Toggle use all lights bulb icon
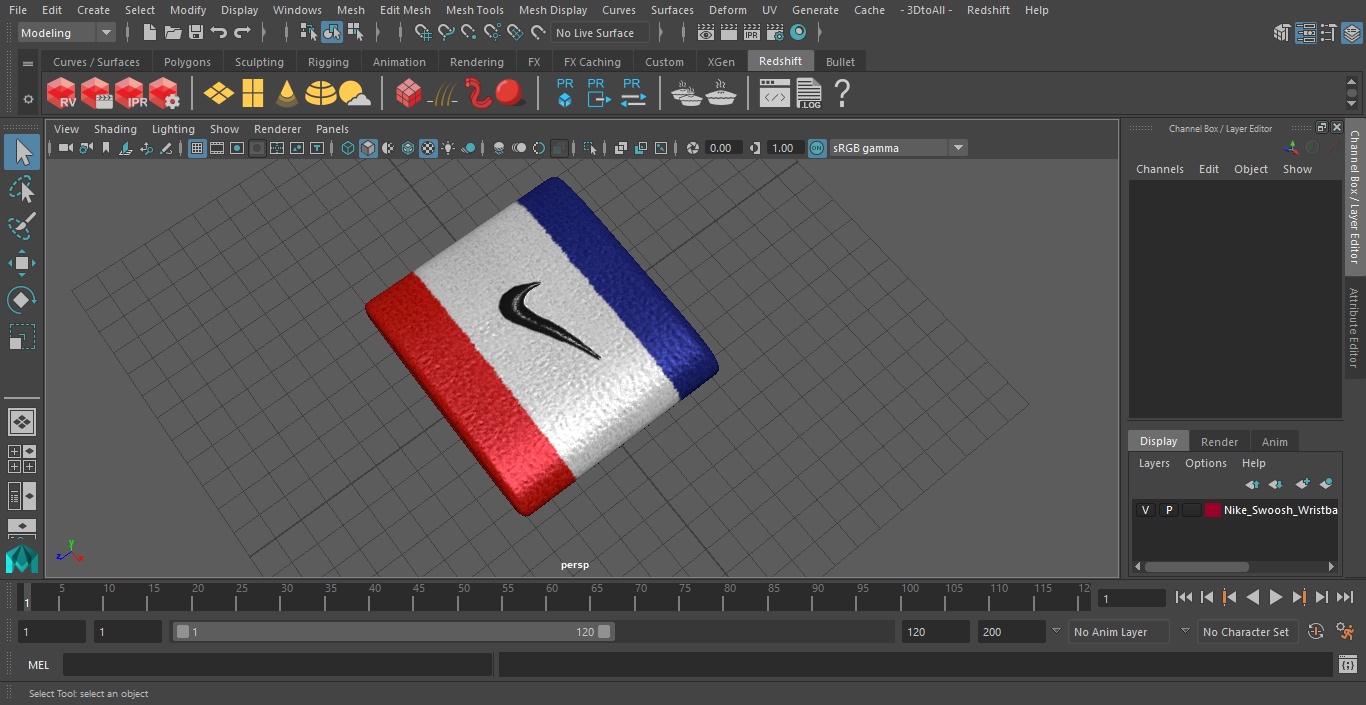This screenshot has width=1366, height=705. coord(448,148)
